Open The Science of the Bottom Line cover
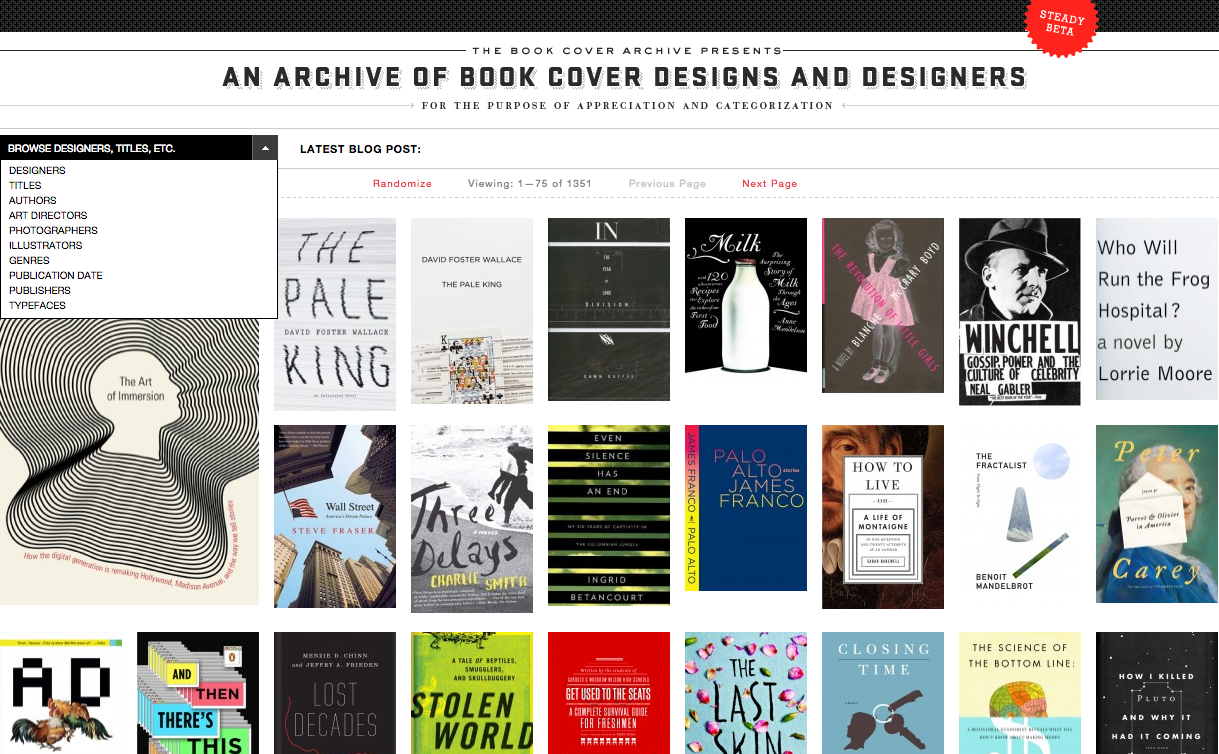Viewport: 1219px width, 754px height. click(x=1020, y=693)
